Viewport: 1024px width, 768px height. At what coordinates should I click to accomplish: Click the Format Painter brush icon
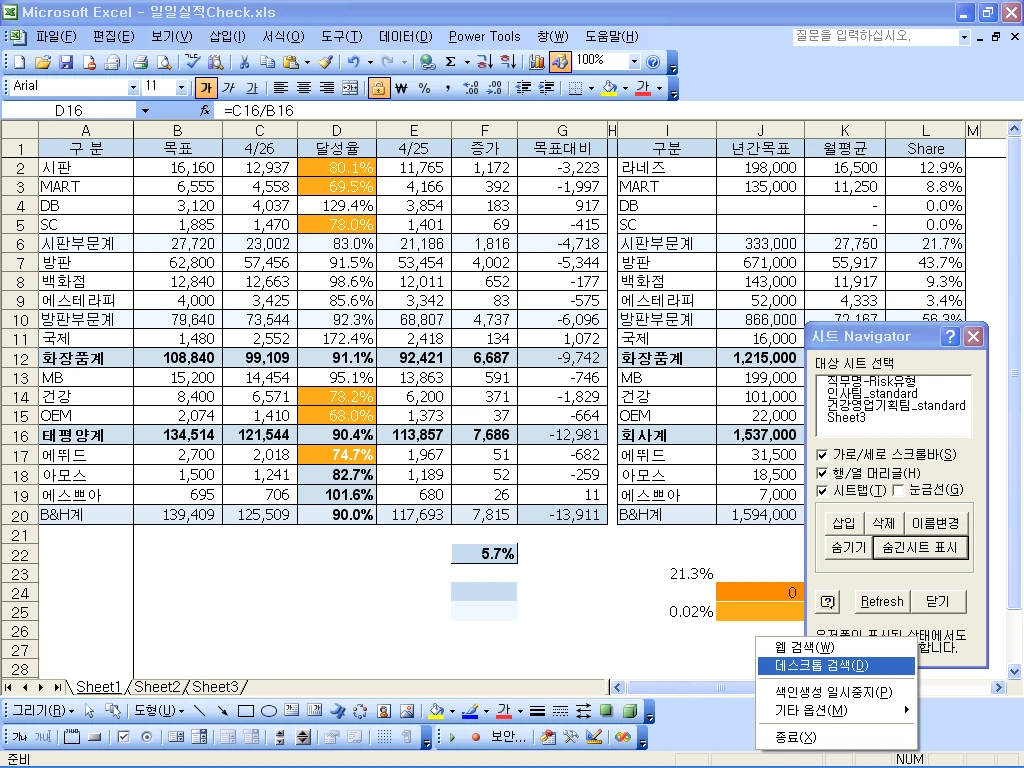[x=325, y=62]
